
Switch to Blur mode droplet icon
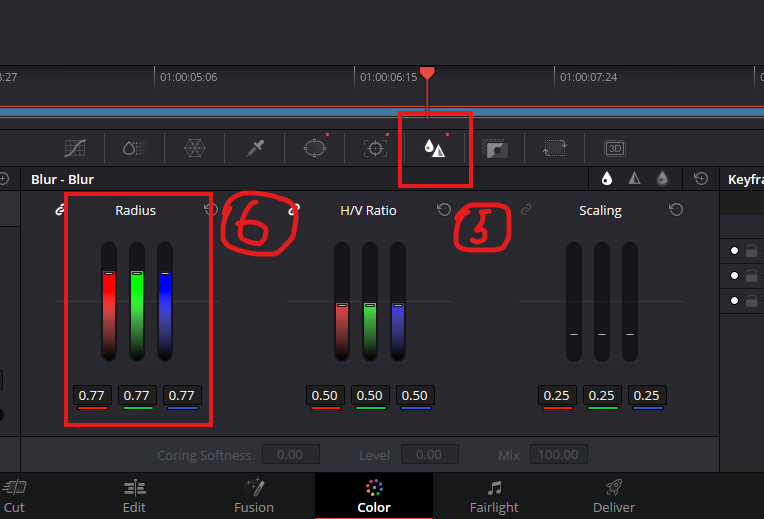[x=607, y=179]
